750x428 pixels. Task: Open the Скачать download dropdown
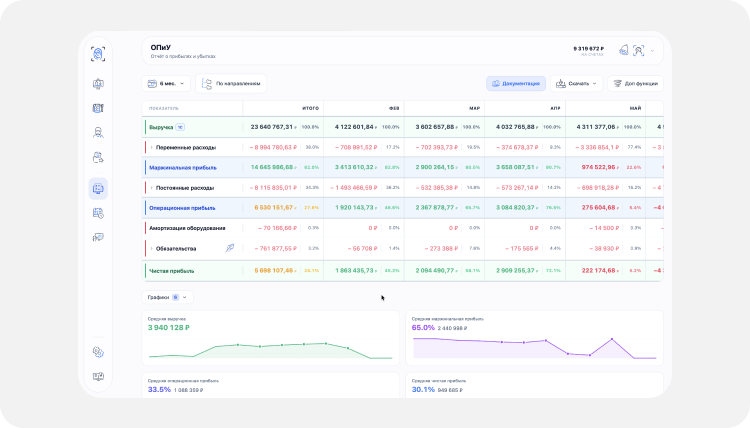(576, 84)
